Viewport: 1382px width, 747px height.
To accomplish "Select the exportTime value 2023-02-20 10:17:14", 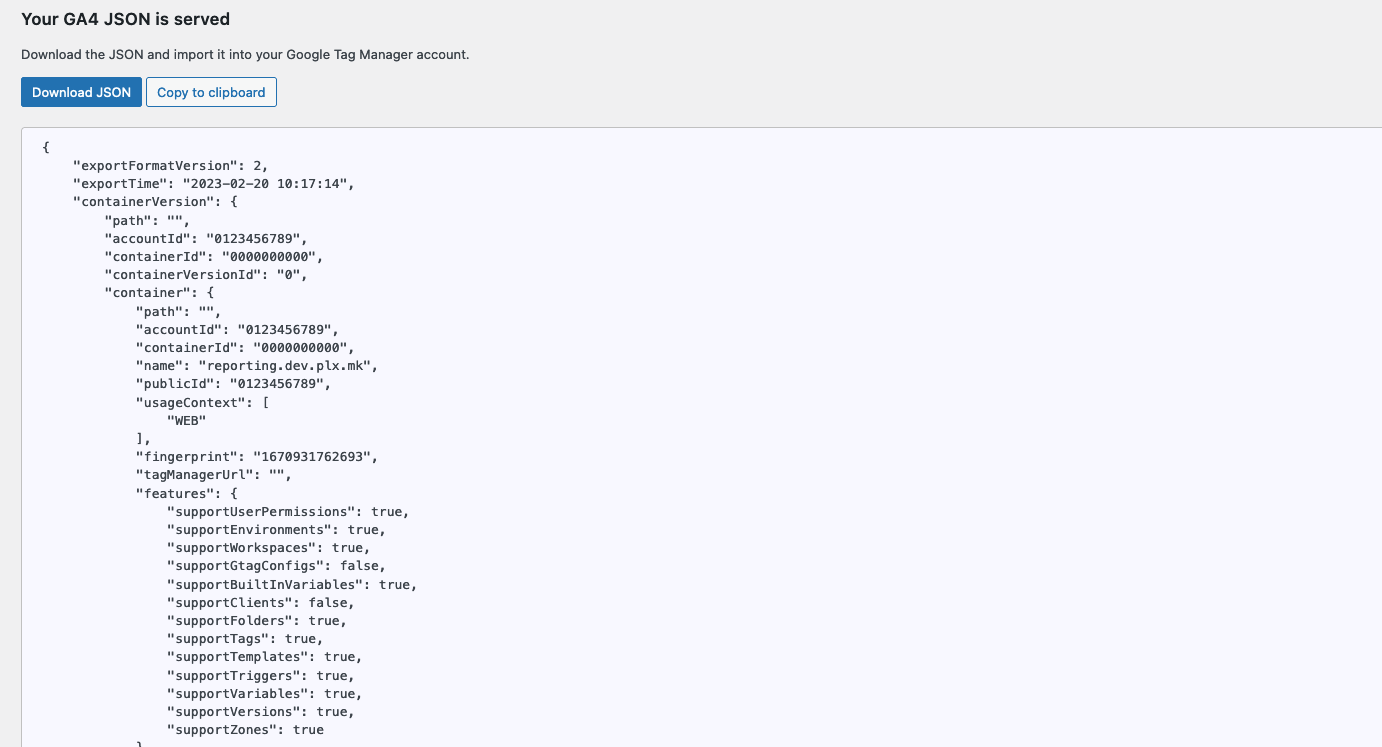I will click(x=267, y=183).
